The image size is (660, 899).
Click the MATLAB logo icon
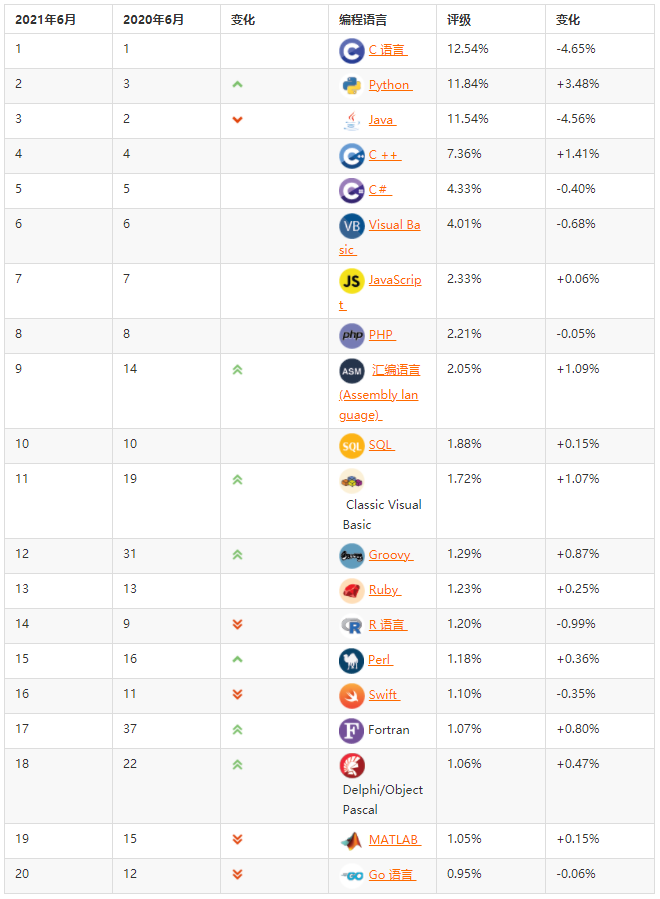click(x=351, y=840)
